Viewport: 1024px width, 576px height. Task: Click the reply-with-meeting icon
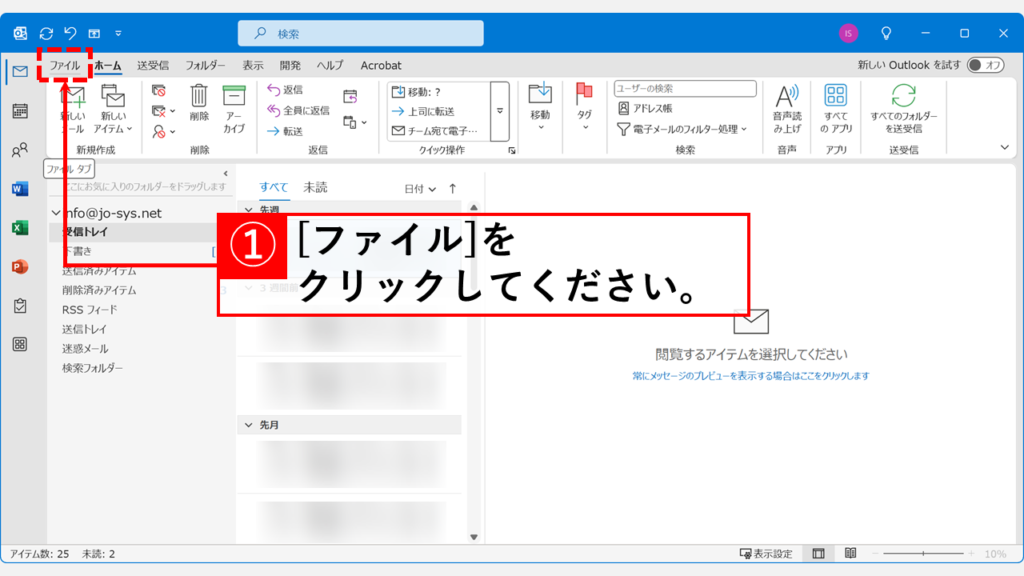coord(350,97)
